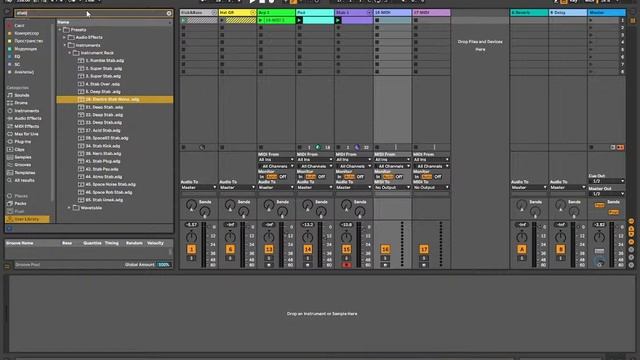Toggle track activator 13 on Arp
This screenshot has width=640, height=360.
[269, 249]
